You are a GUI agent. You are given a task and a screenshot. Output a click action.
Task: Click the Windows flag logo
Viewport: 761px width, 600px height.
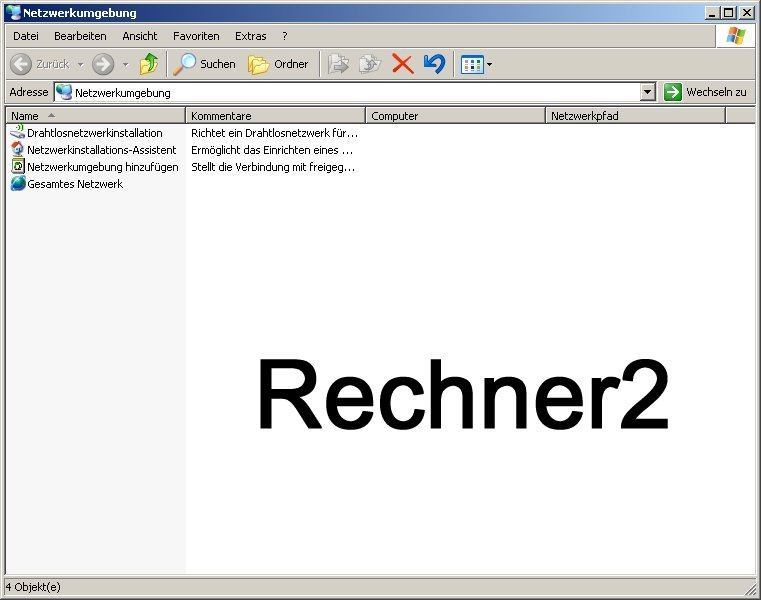click(736, 36)
